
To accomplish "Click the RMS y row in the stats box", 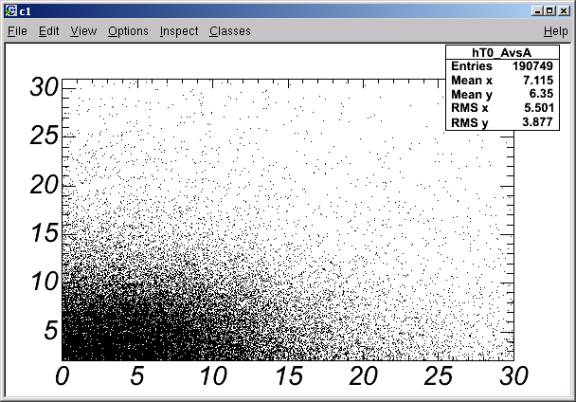I will point(502,122).
